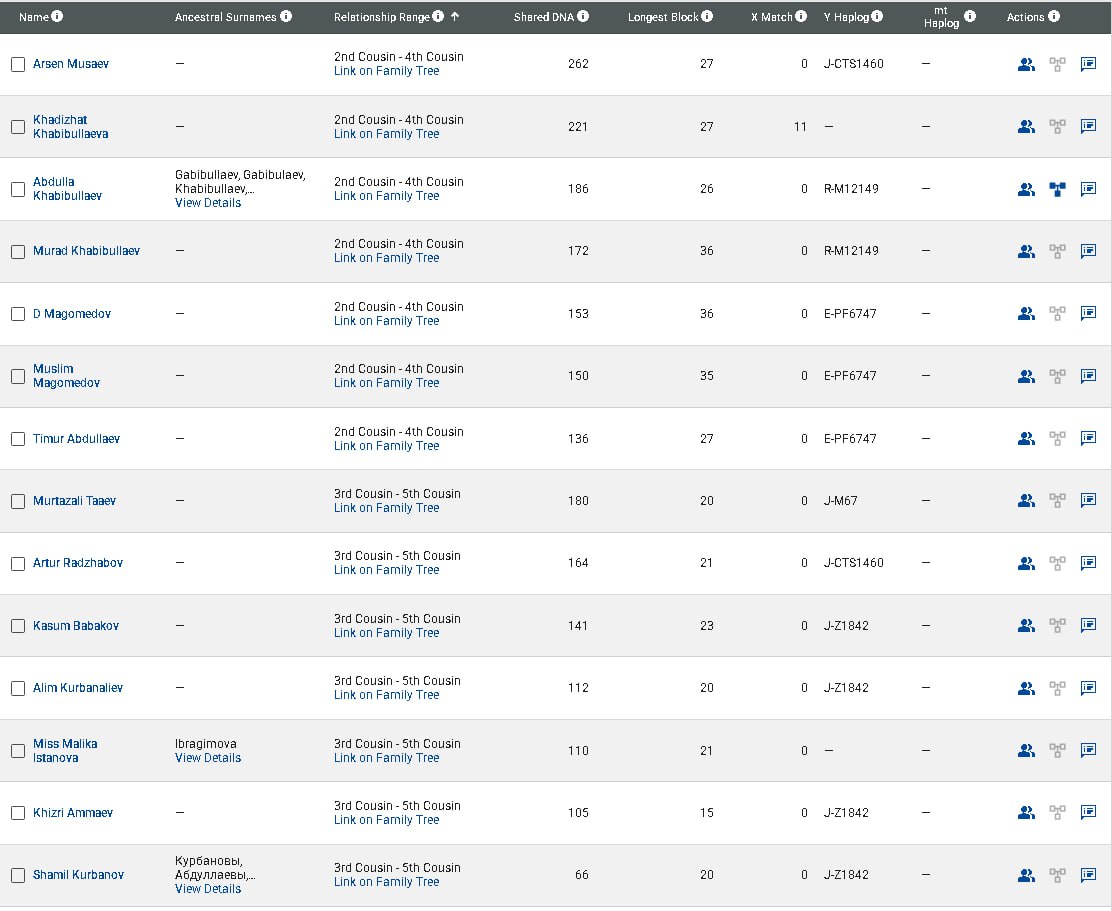Screen dimensions: 1112x911
Task: Open In Common With icon for Arsen Musaev
Action: (x=1026, y=65)
